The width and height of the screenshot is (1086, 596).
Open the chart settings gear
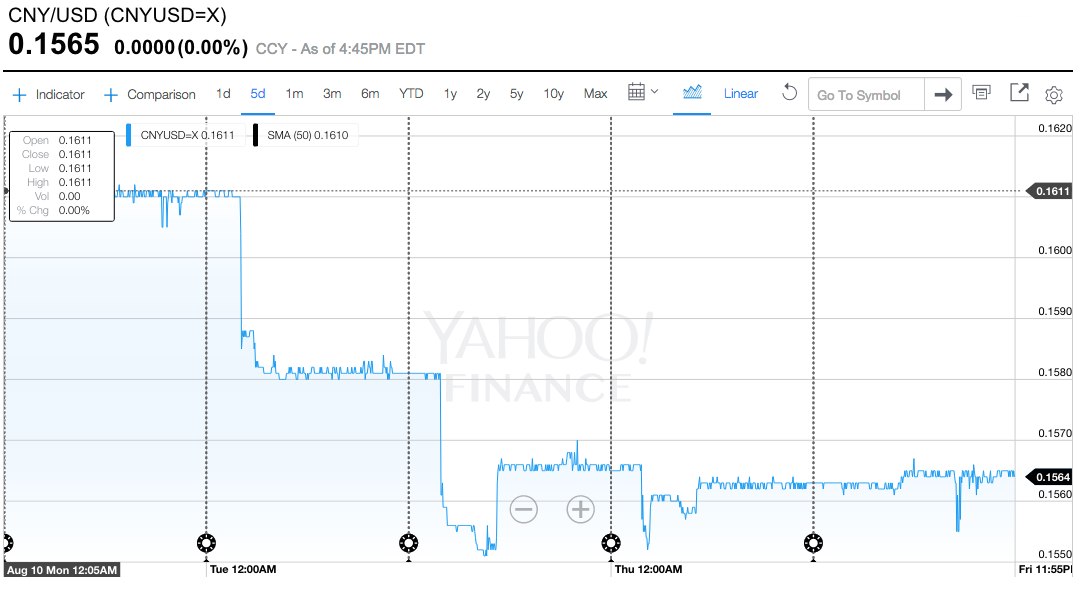[1053, 95]
